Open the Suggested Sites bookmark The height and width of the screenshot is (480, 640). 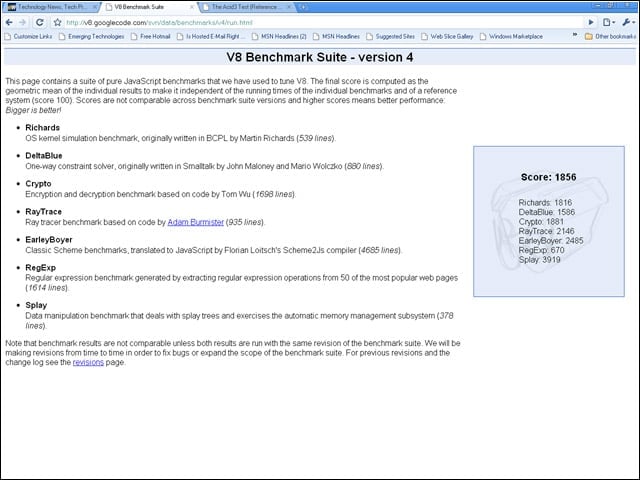(x=390, y=36)
